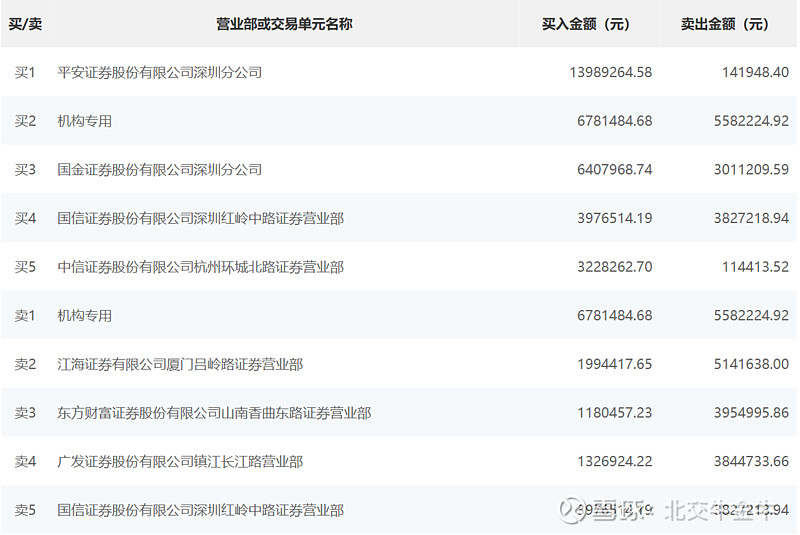Select buy amount 6407968.74

pyautogui.click(x=615, y=169)
